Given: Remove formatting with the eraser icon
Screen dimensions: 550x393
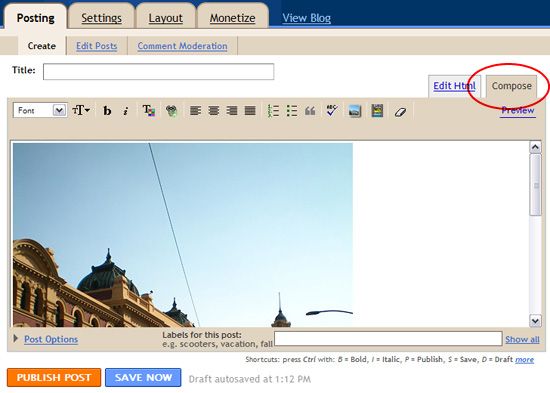Looking at the screenshot, I should [400, 112].
